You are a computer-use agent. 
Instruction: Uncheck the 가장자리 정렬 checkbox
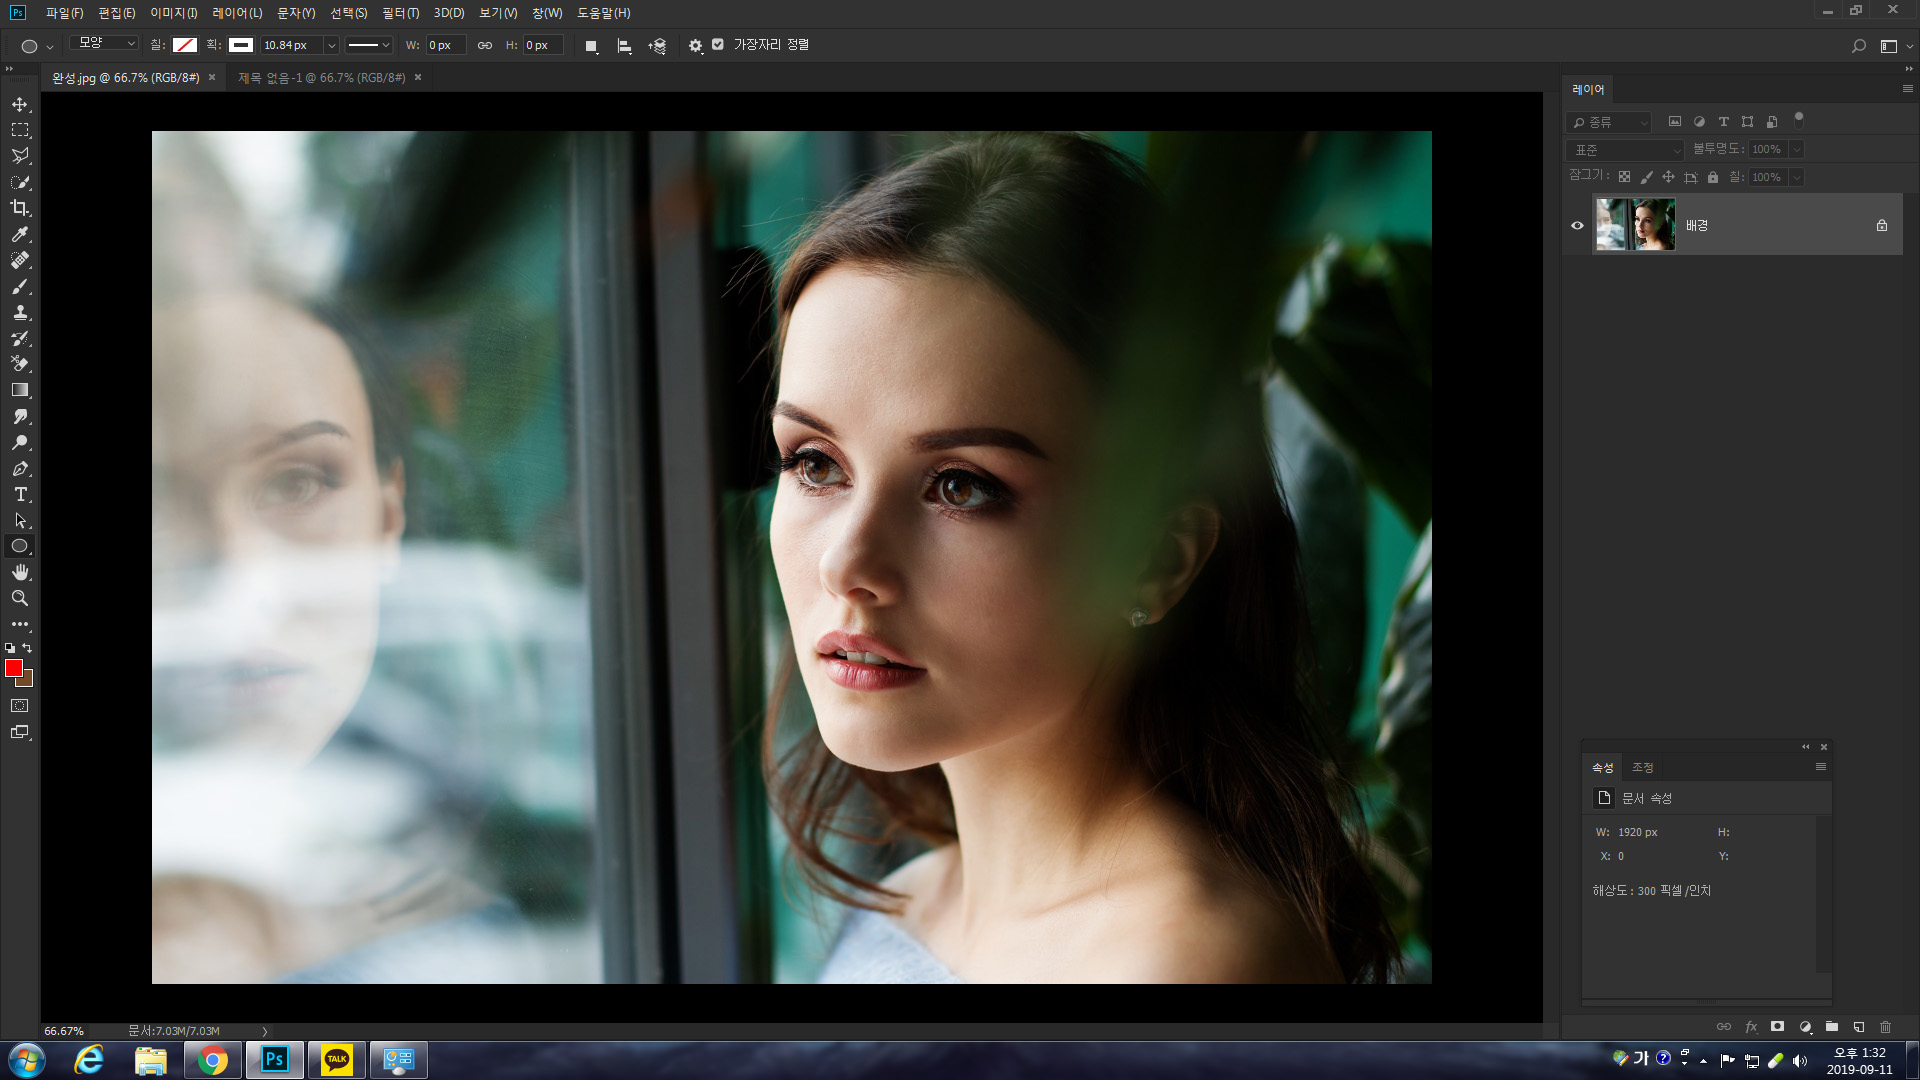718,45
